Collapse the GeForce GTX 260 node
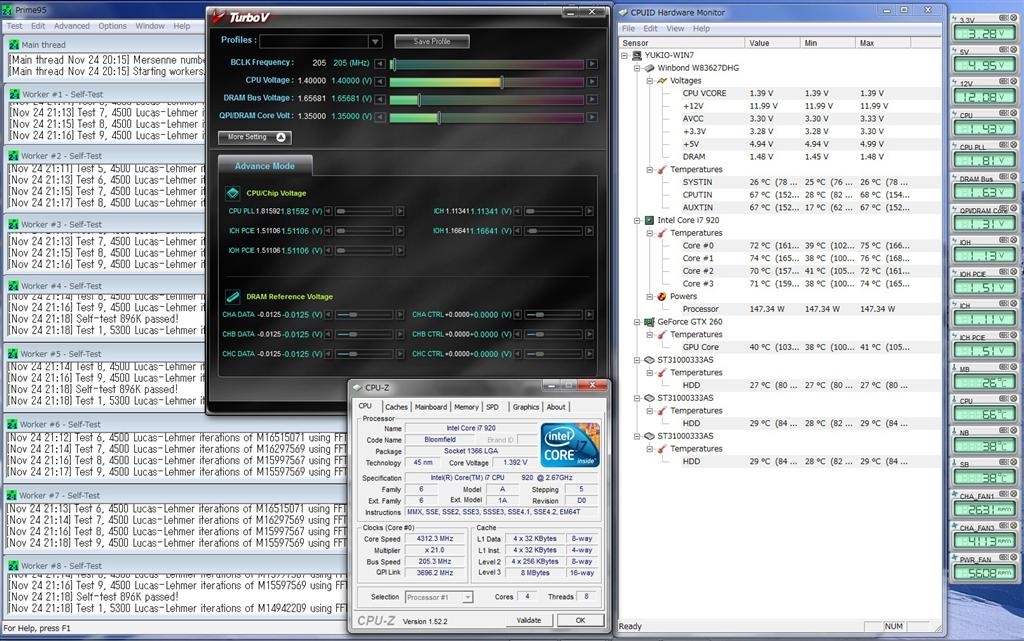 [x=637, y=322]
